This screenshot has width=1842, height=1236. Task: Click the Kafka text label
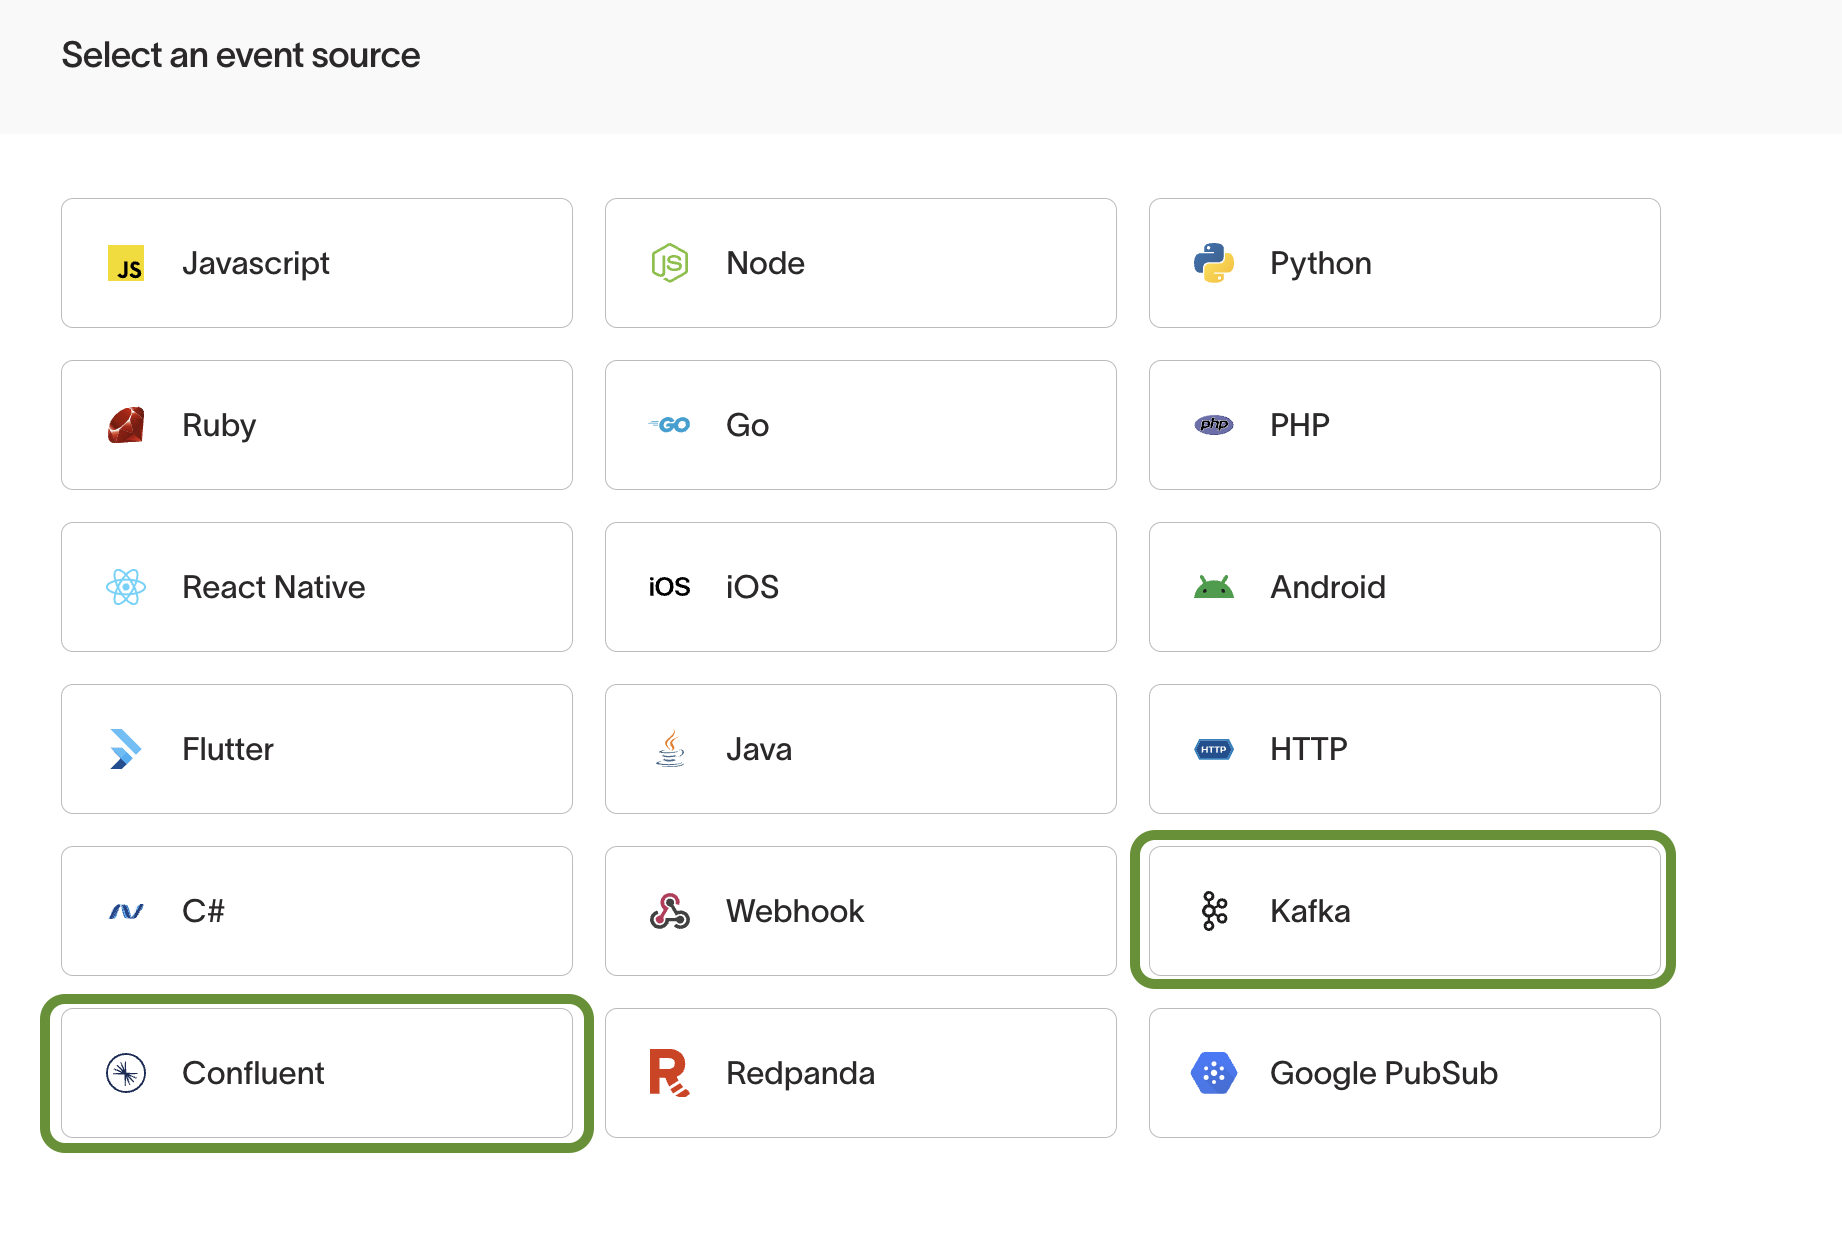(1310, 911)
